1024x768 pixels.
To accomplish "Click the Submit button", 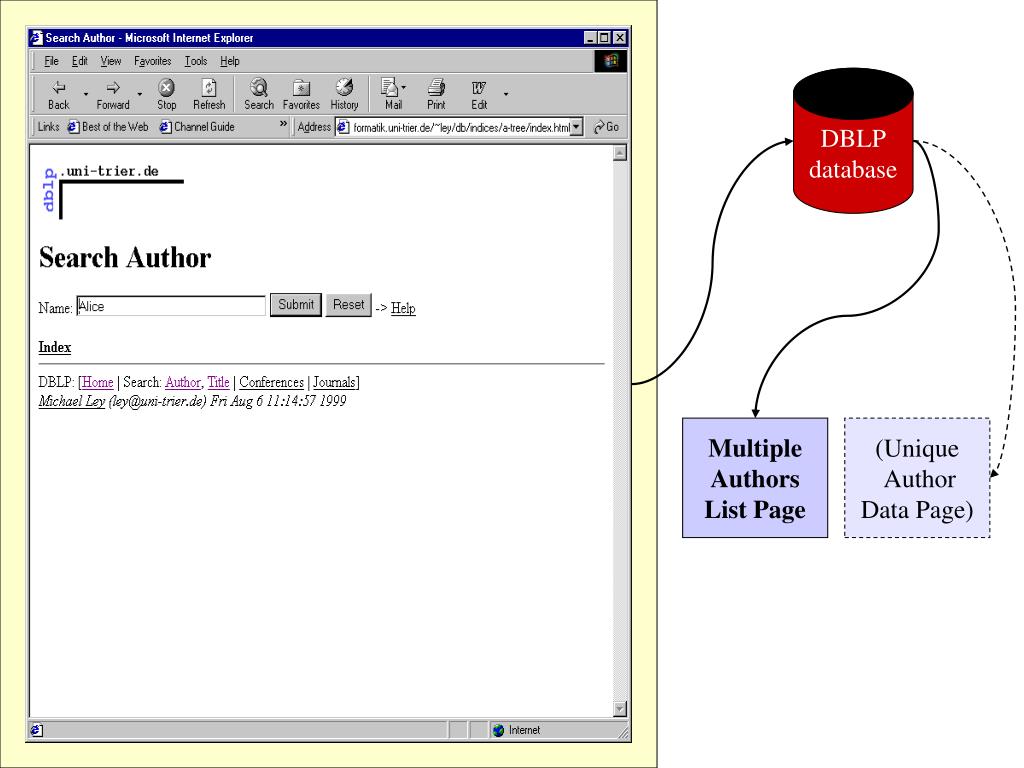I will 296,304.
